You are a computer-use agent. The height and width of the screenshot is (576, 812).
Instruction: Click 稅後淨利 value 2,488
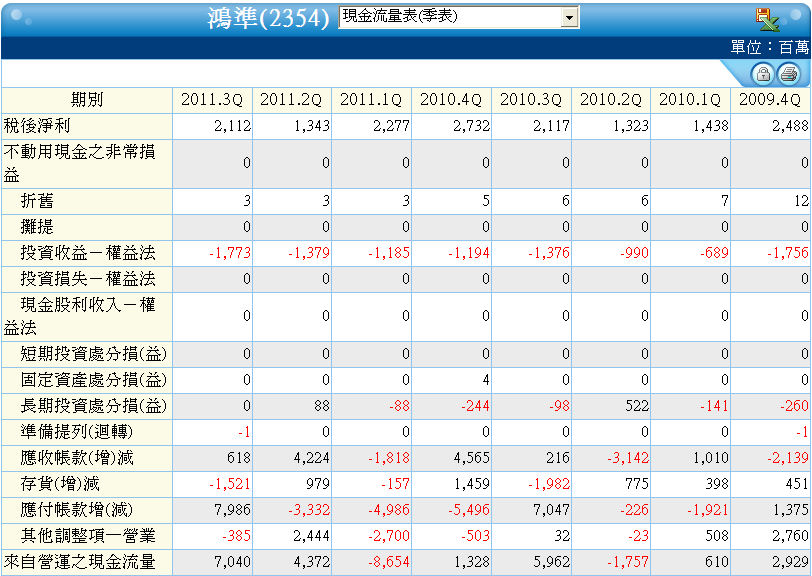pos(790,126)
